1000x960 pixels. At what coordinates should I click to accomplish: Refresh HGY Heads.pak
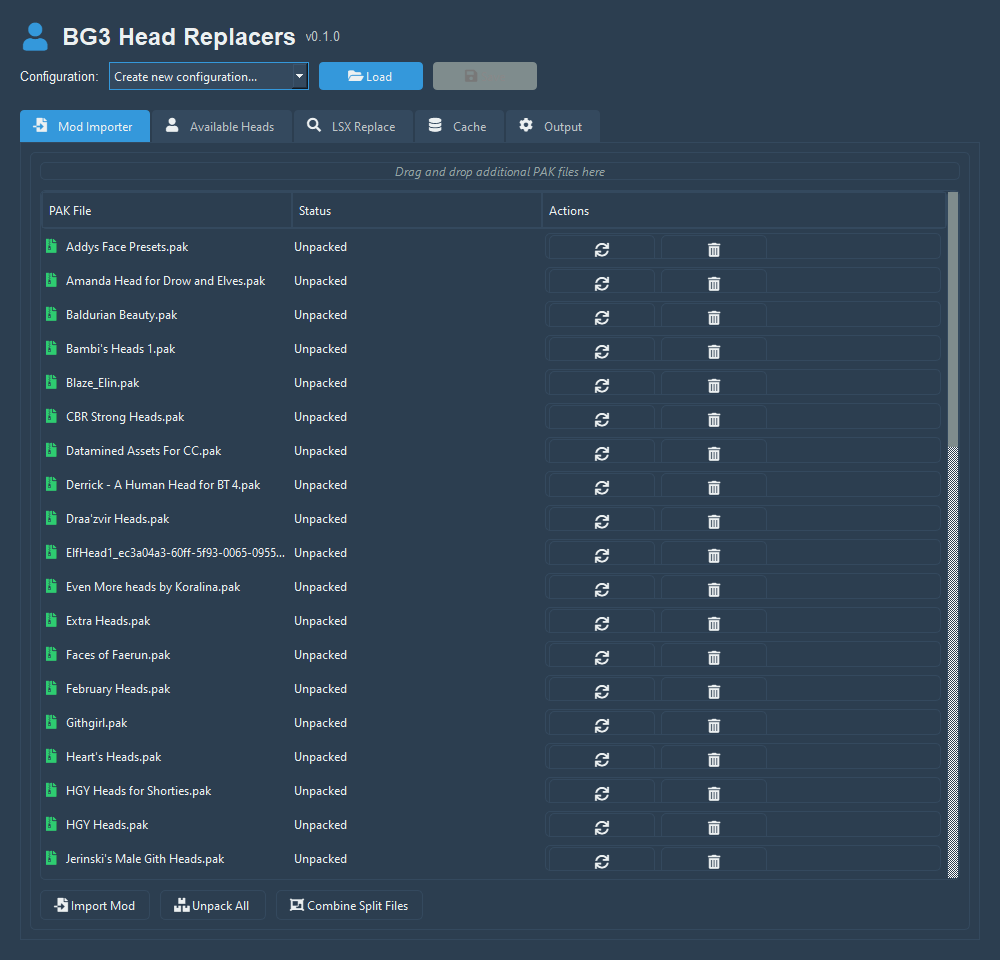[601, 826]
